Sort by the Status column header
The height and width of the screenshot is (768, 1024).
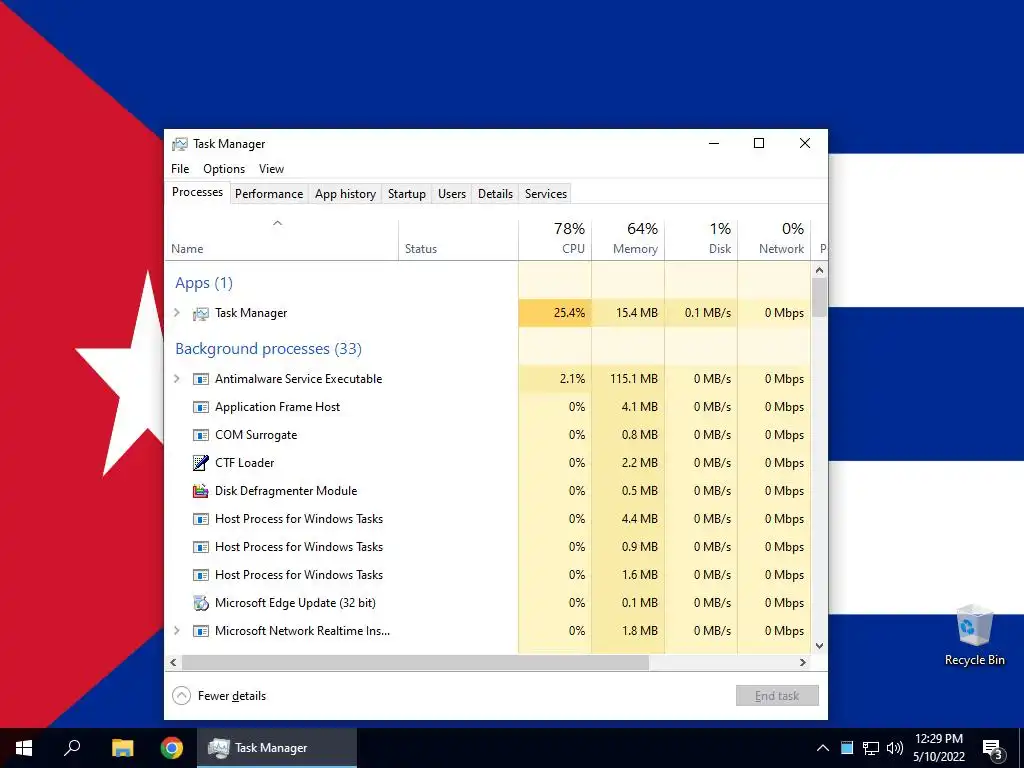click(x=458, y=240)
